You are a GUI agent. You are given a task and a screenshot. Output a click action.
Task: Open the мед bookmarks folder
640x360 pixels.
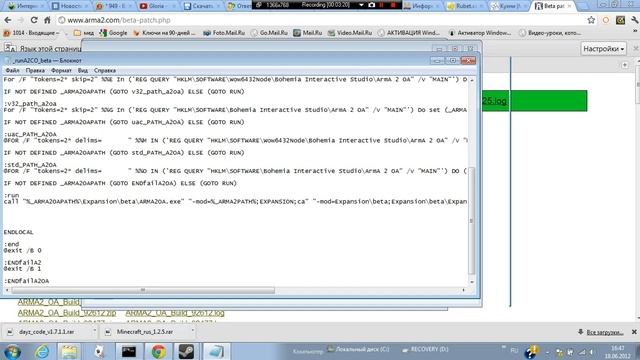(84, 33)
